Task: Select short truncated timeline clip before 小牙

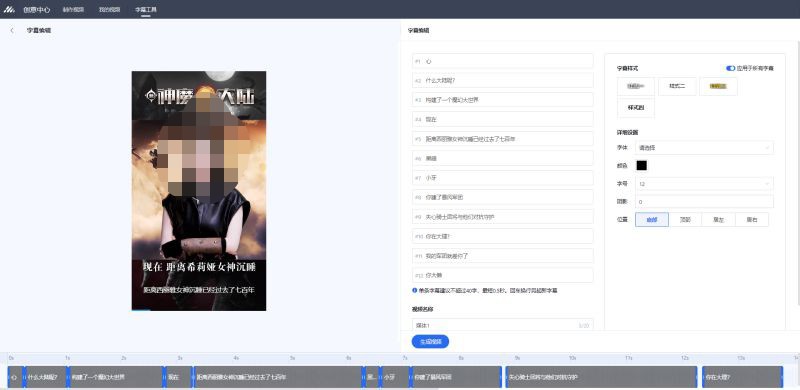Action: tap(372, 377)
